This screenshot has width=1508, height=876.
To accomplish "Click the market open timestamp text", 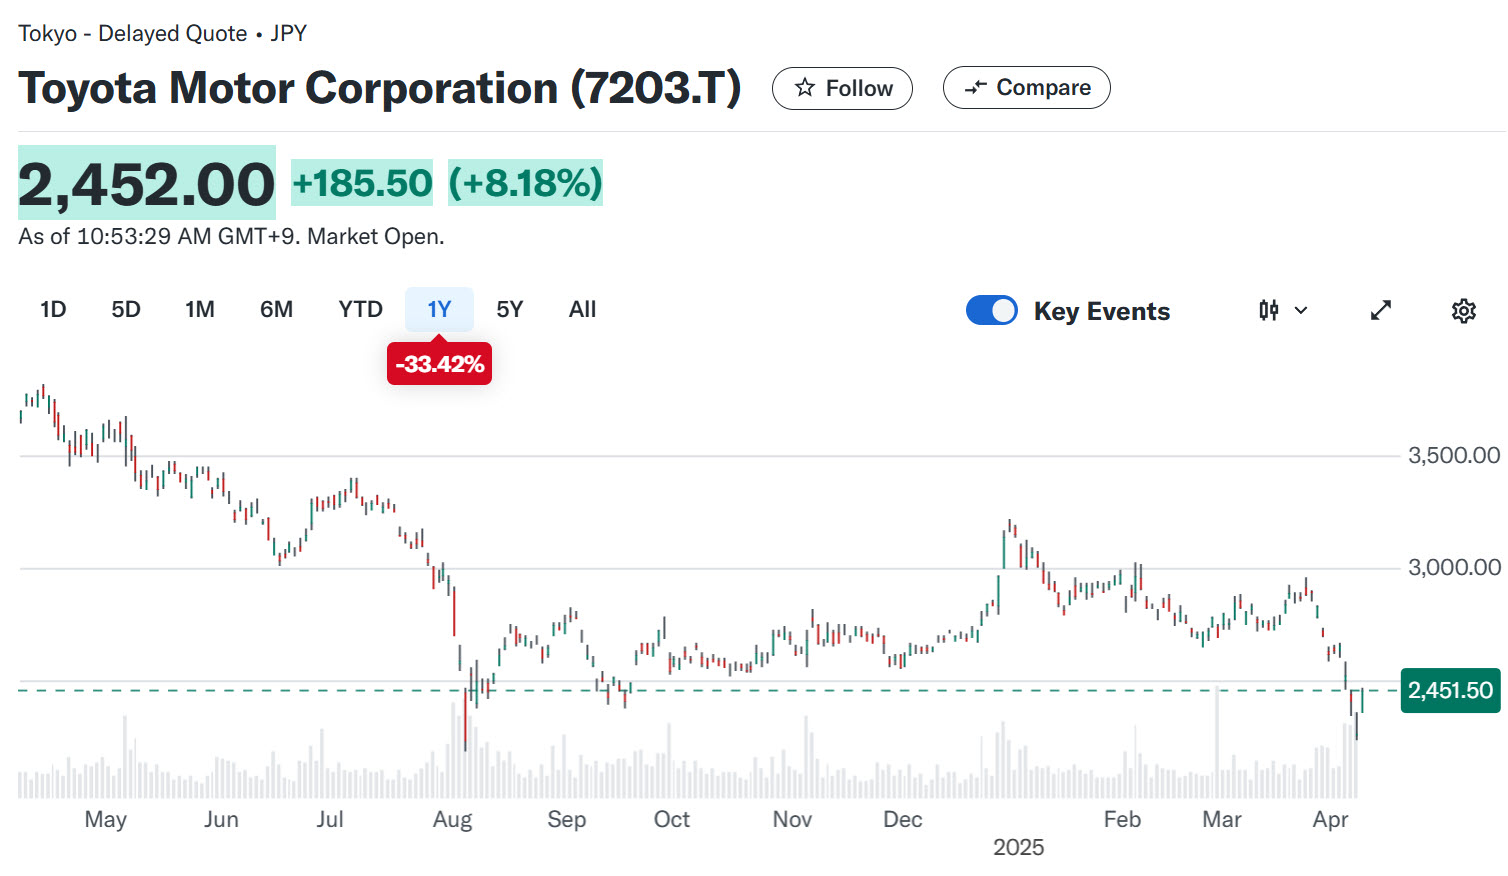I will [x=231, y=237].
